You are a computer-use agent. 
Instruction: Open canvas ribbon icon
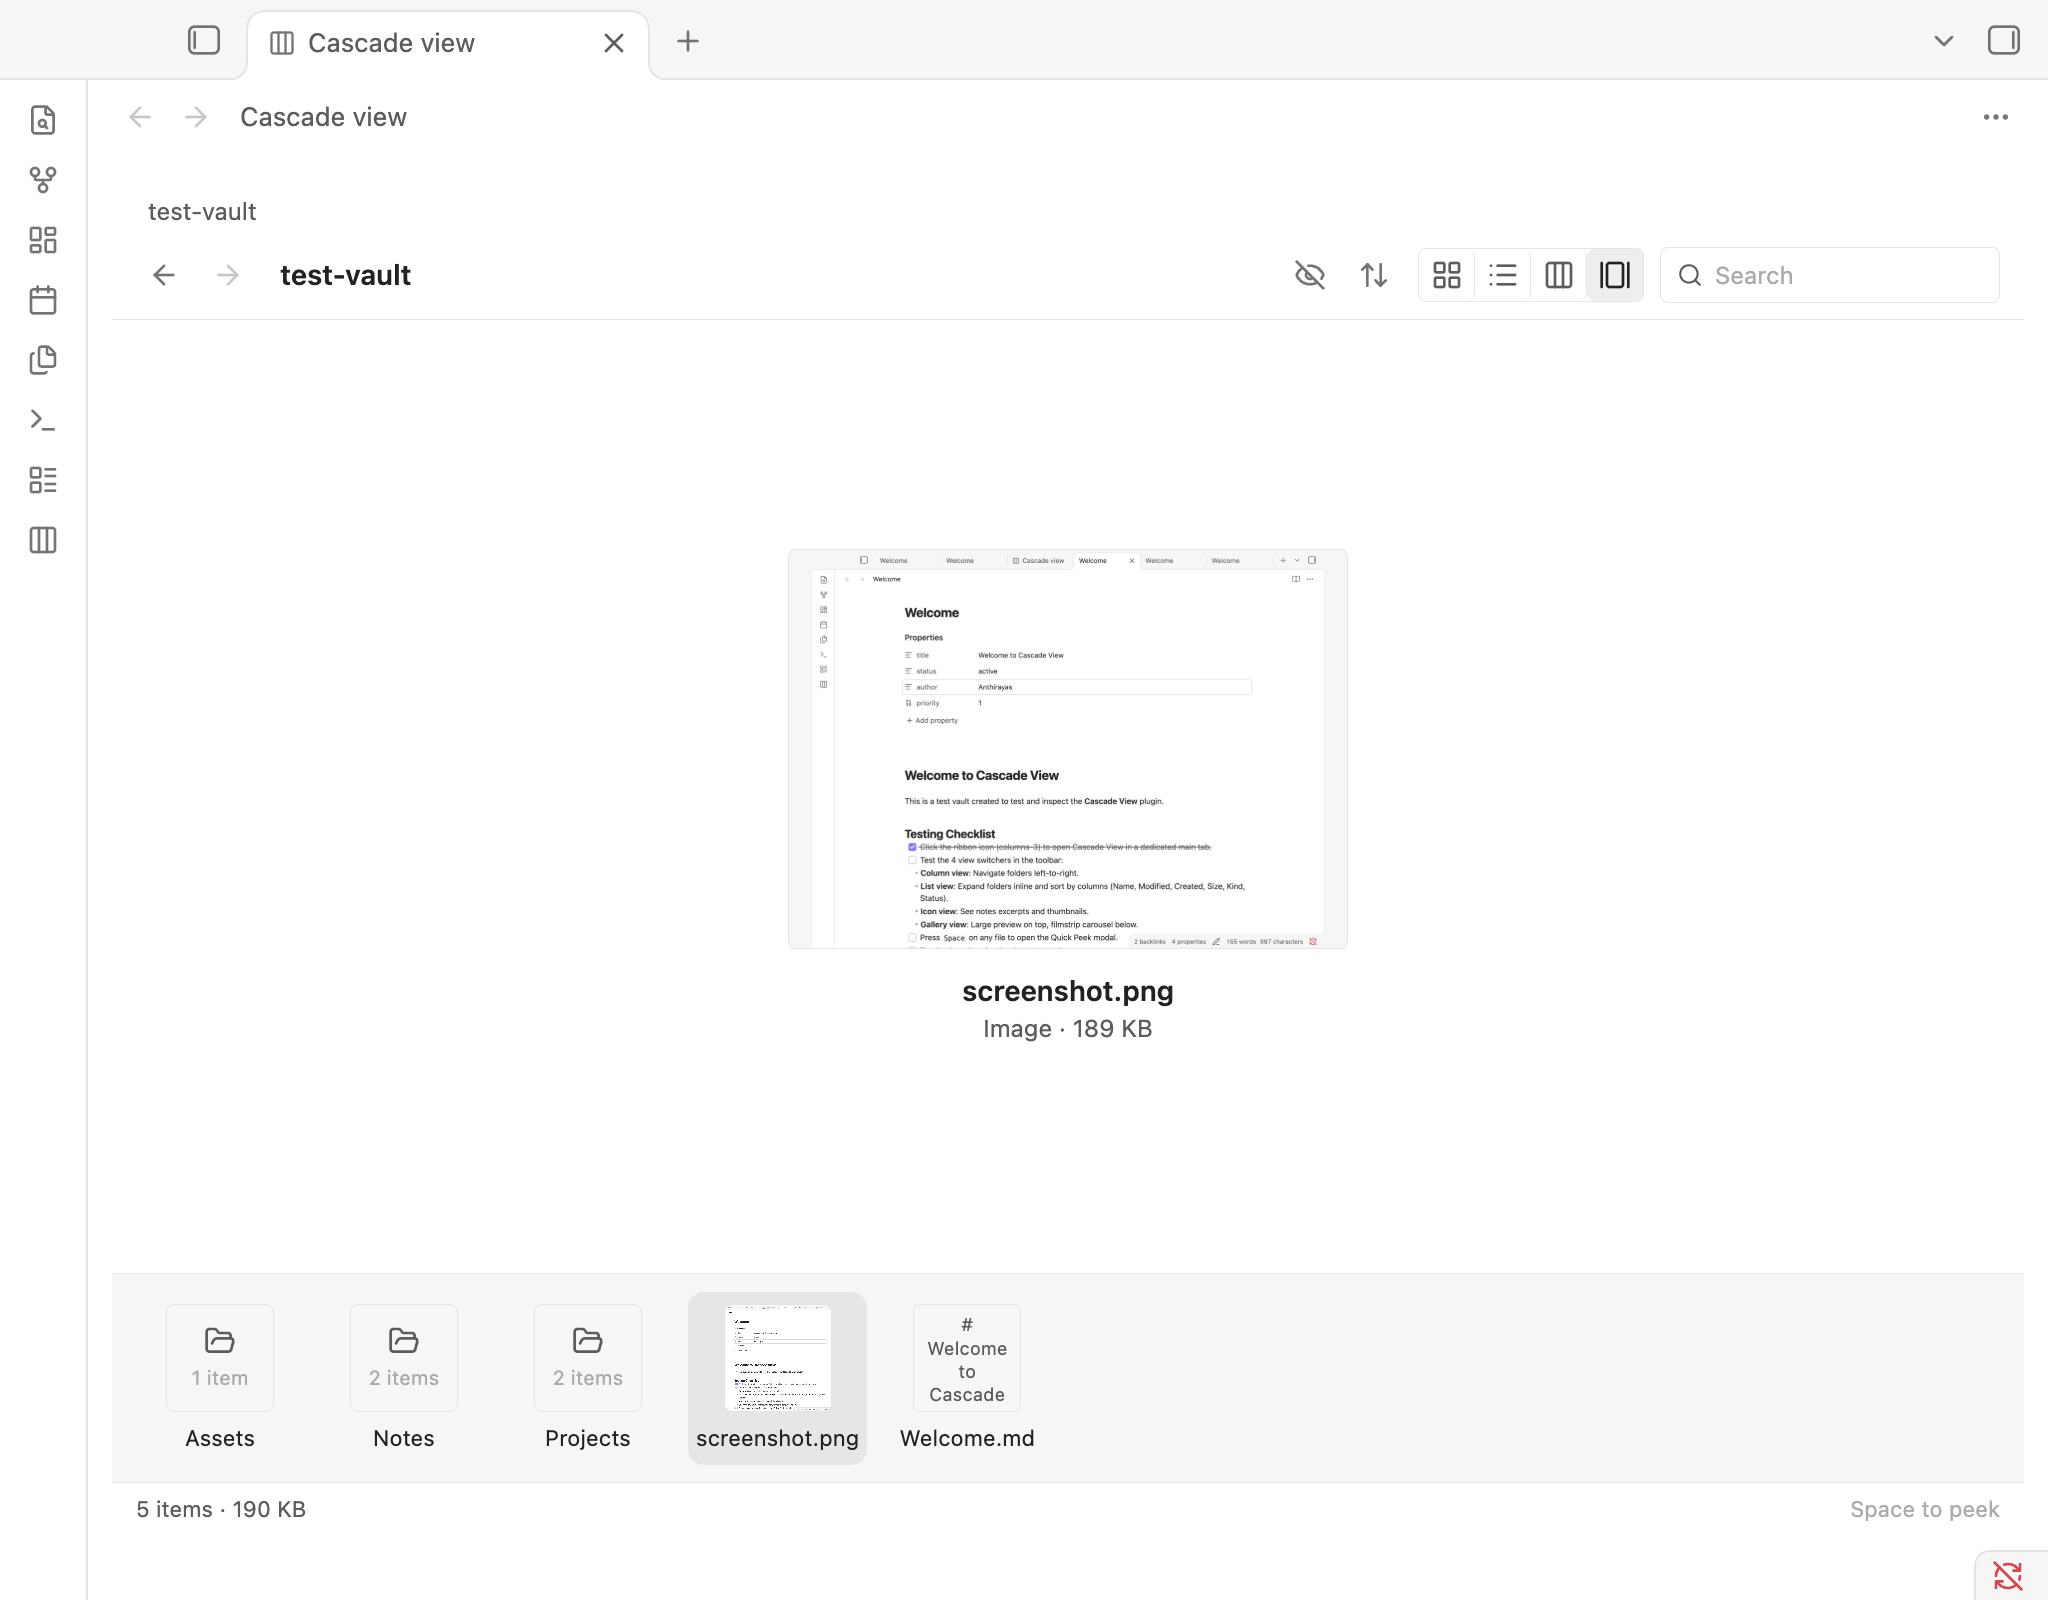tap(43, 240)
